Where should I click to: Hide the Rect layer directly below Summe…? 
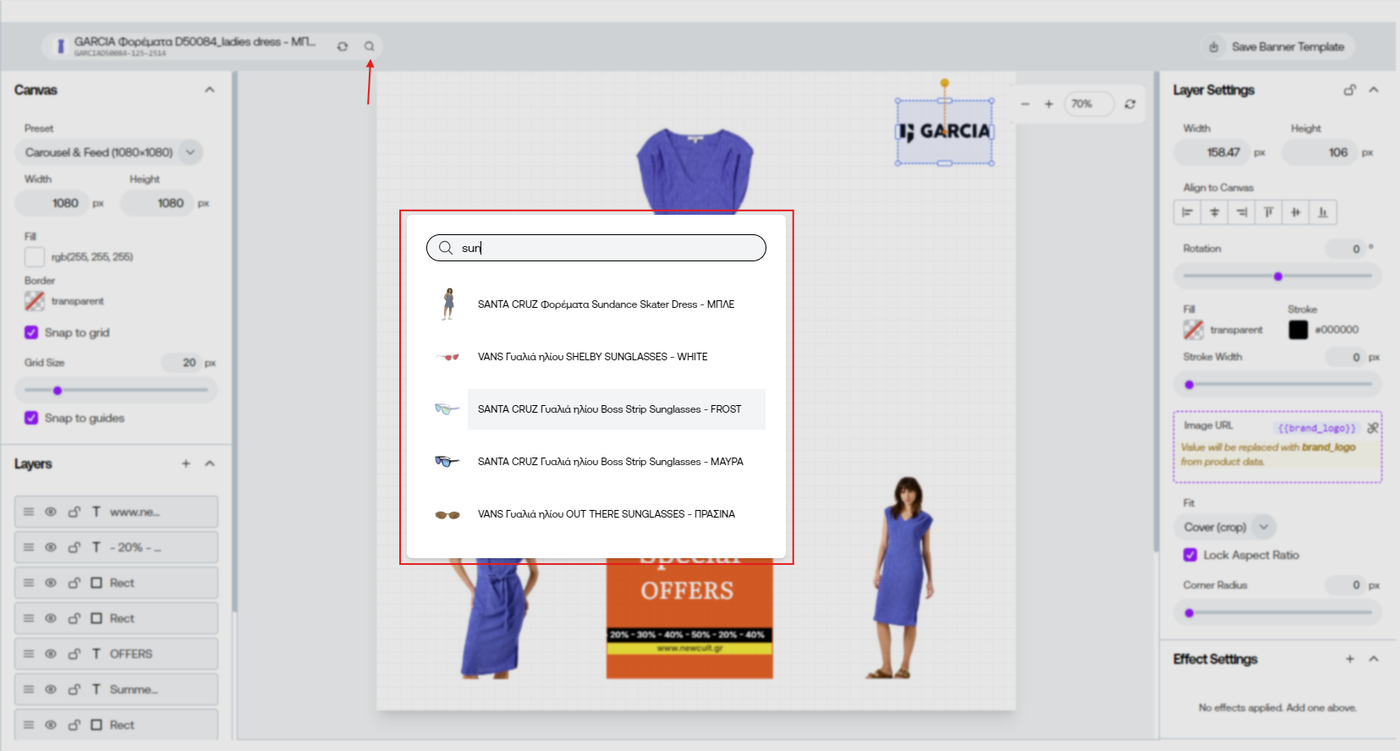(51, 725)
